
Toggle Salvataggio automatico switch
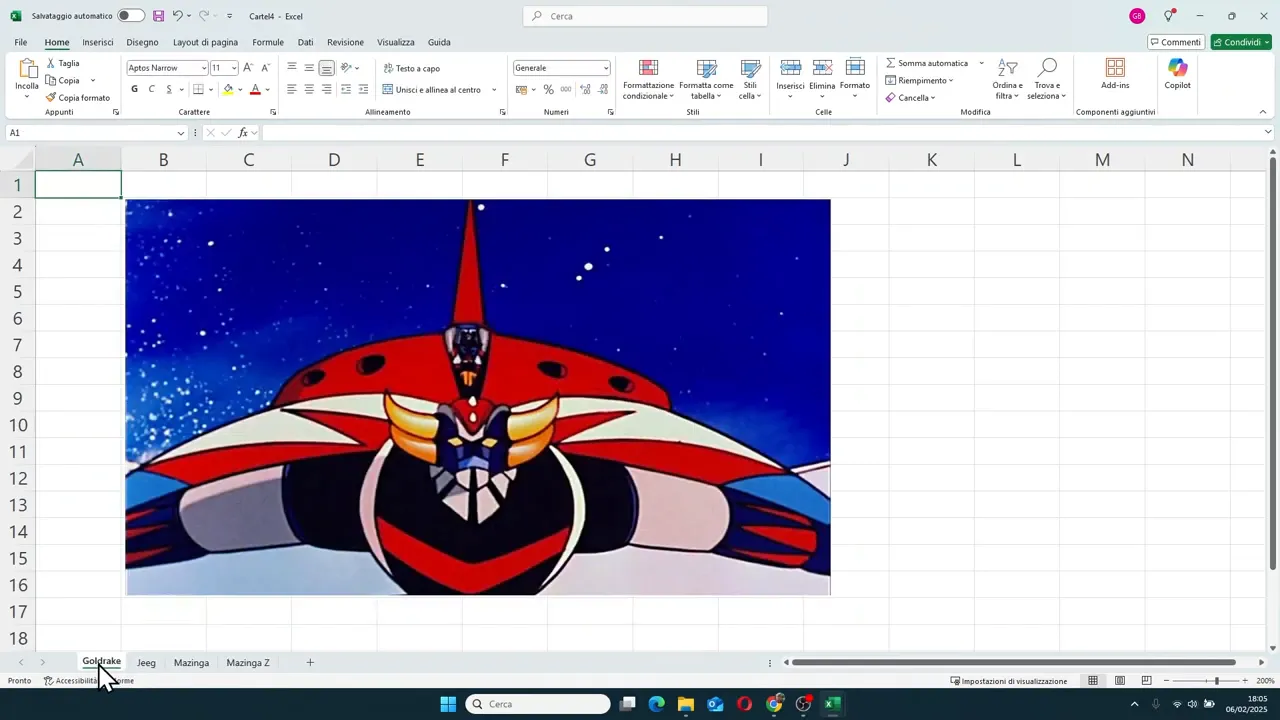[x=131, y=16]
